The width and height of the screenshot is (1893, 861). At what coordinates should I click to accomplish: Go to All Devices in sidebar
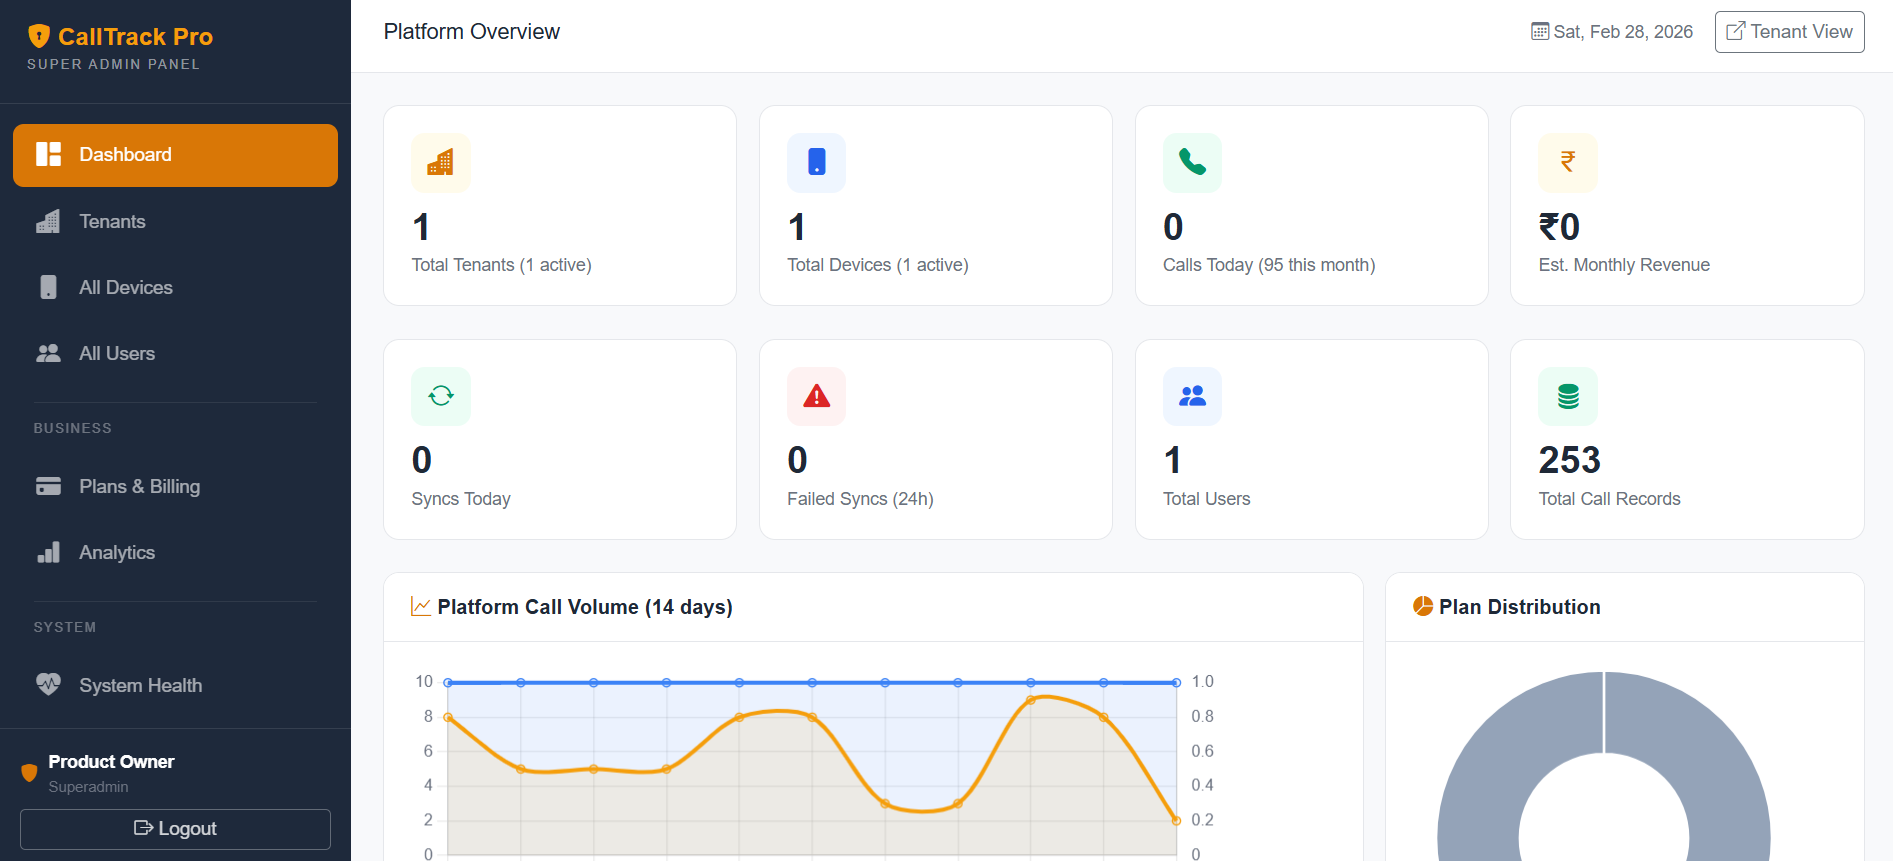point(175,288)
